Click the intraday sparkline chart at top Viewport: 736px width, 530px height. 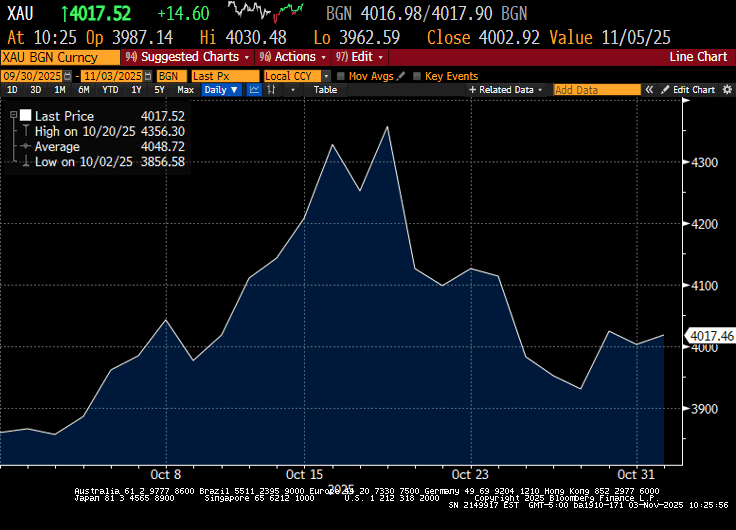pos(266,12)
